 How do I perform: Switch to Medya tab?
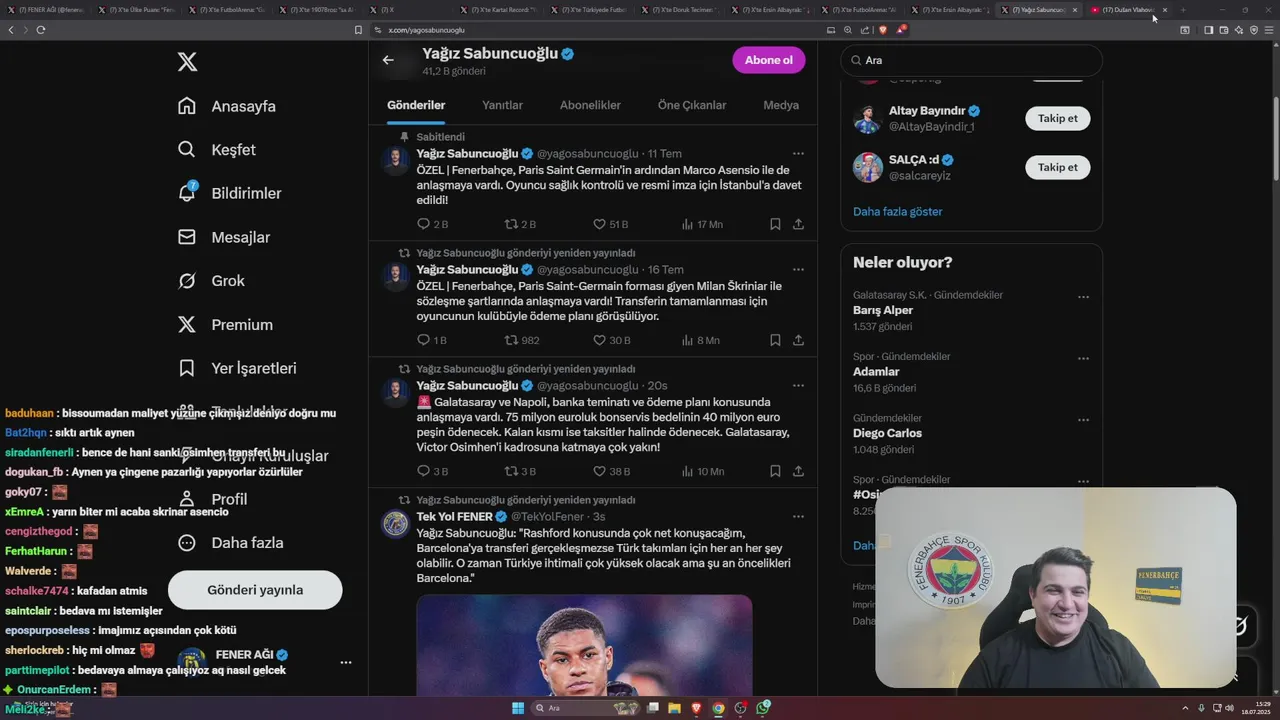781,105
